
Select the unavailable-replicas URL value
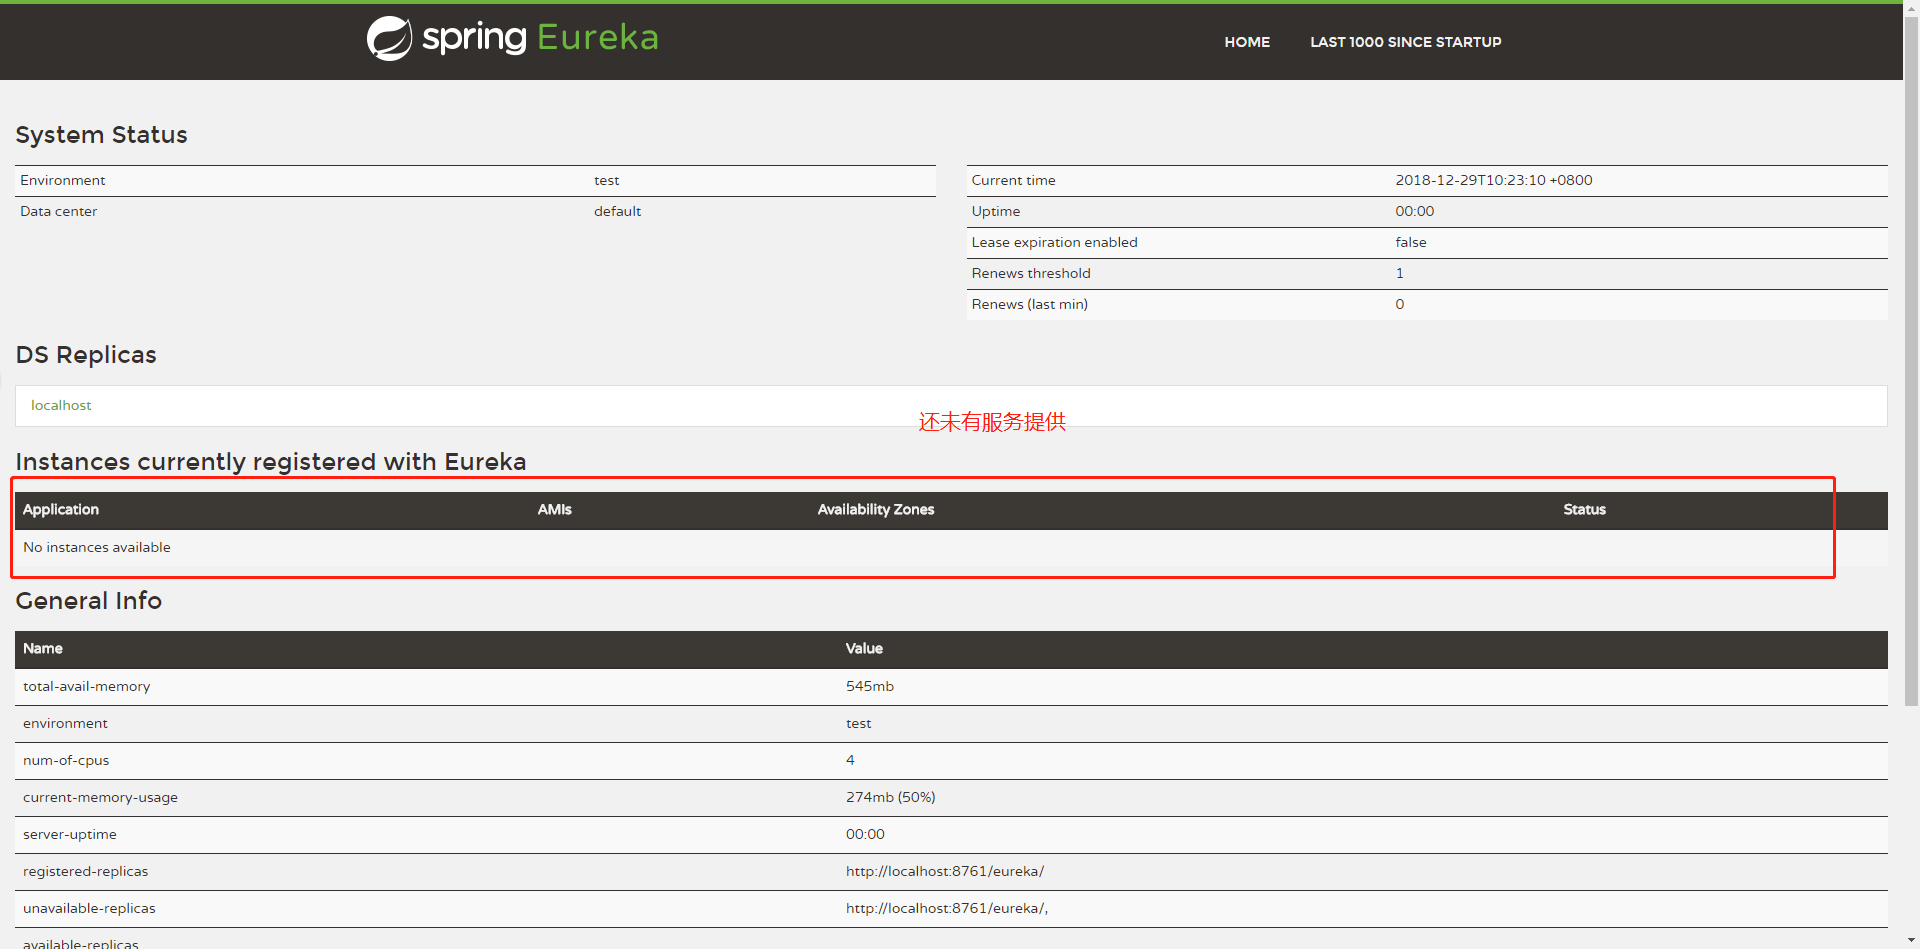tap(947, 908)
